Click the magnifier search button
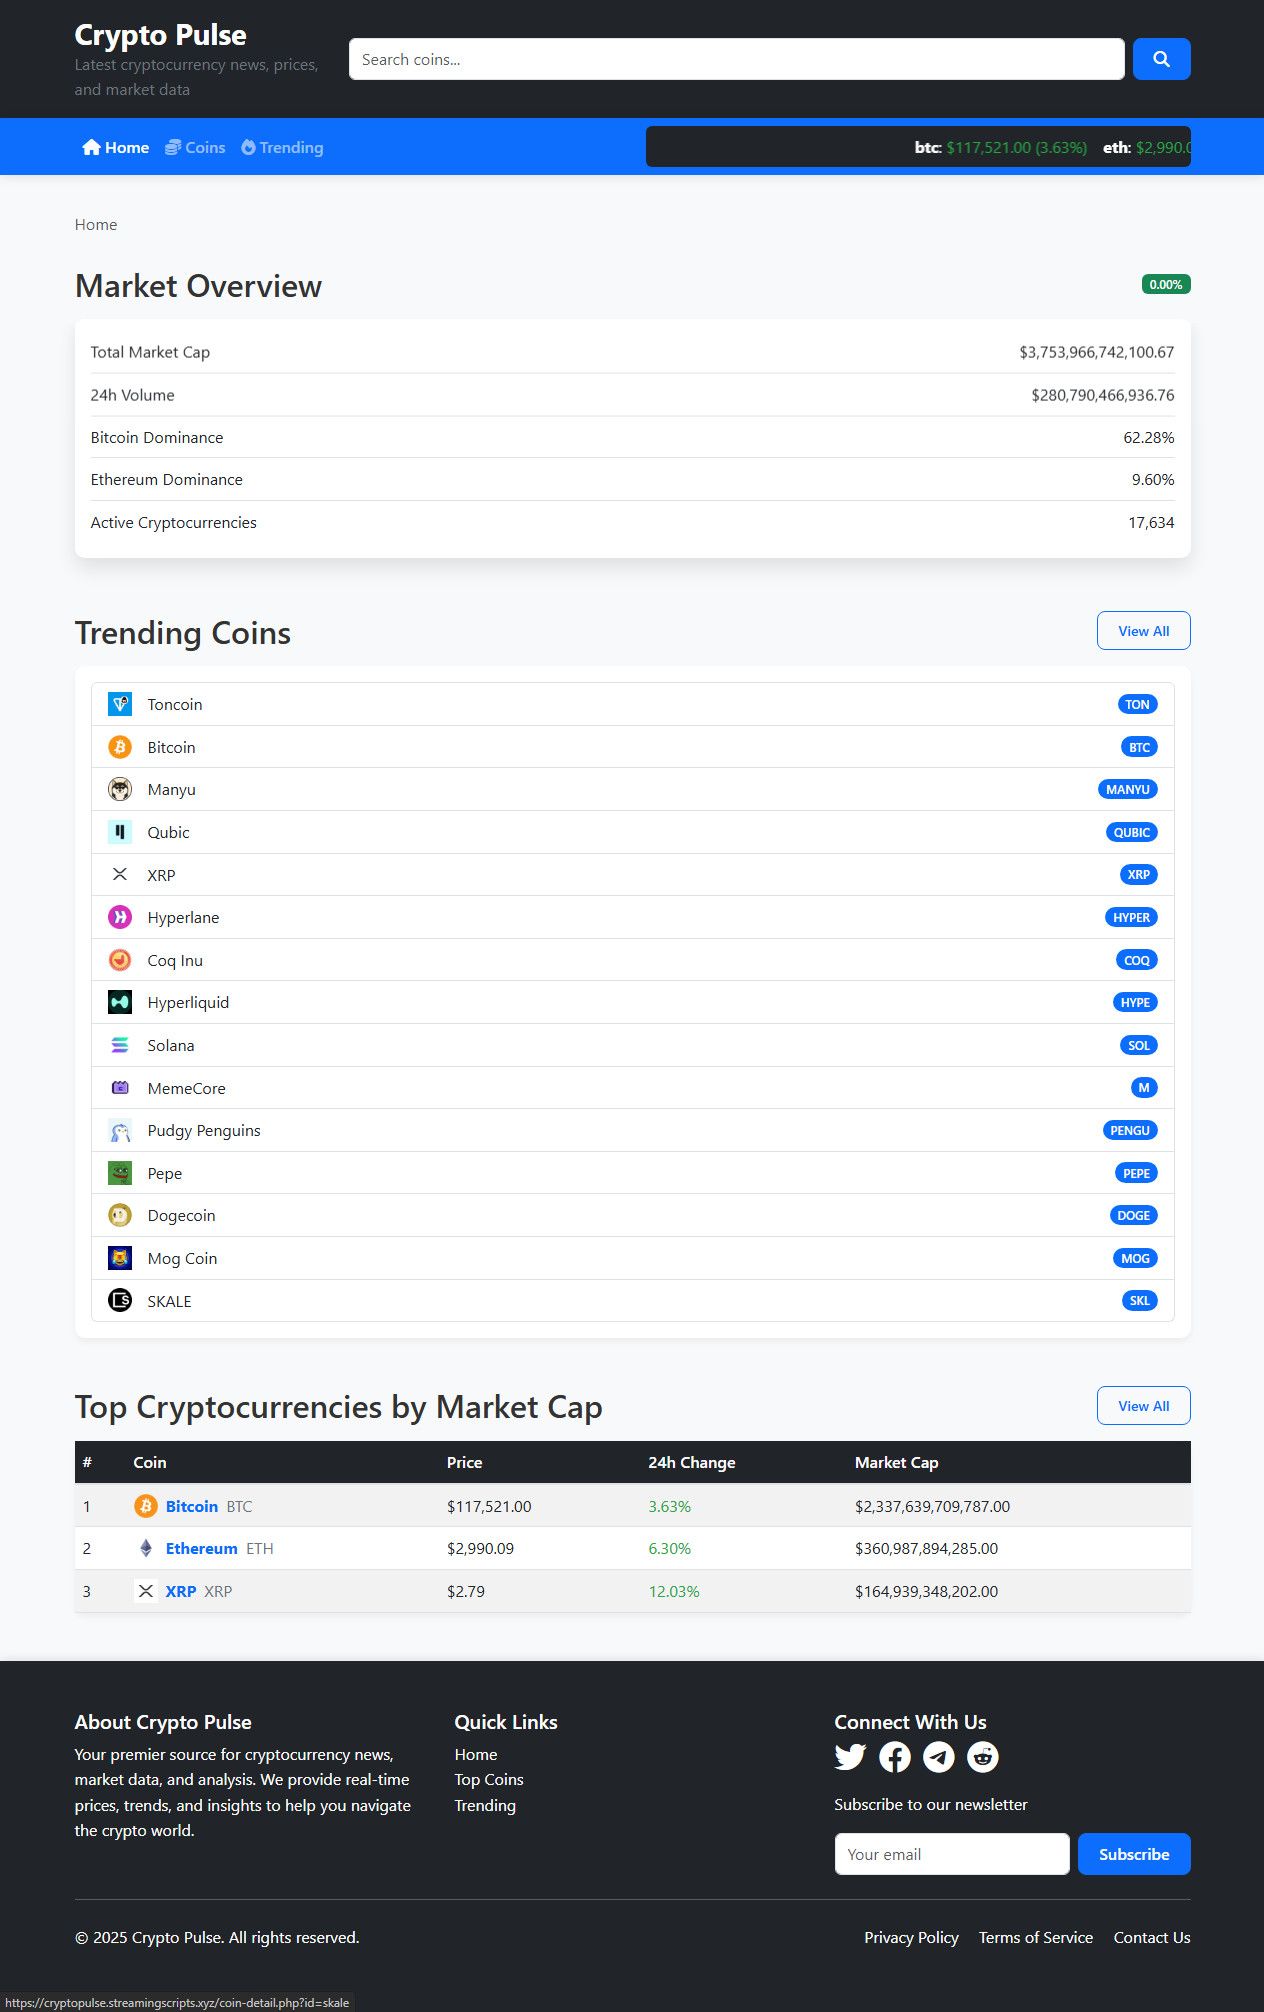The width and height of the screenshot is (1264, 2012). (x=1161, y=59)
